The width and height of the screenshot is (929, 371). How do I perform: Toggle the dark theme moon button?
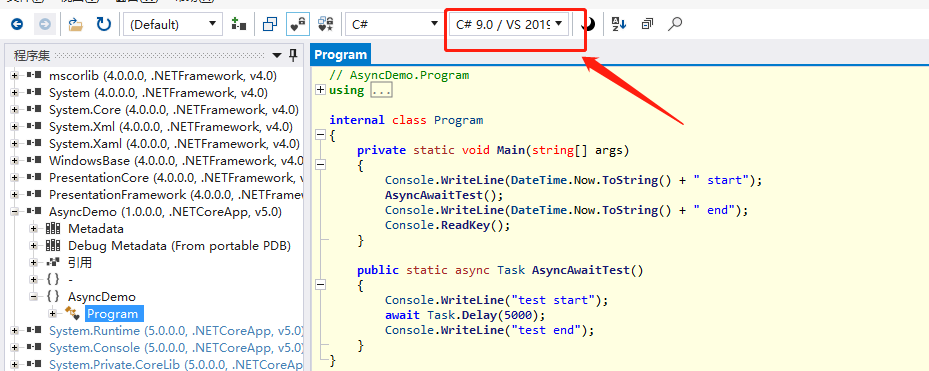click(x=588, y=24)
